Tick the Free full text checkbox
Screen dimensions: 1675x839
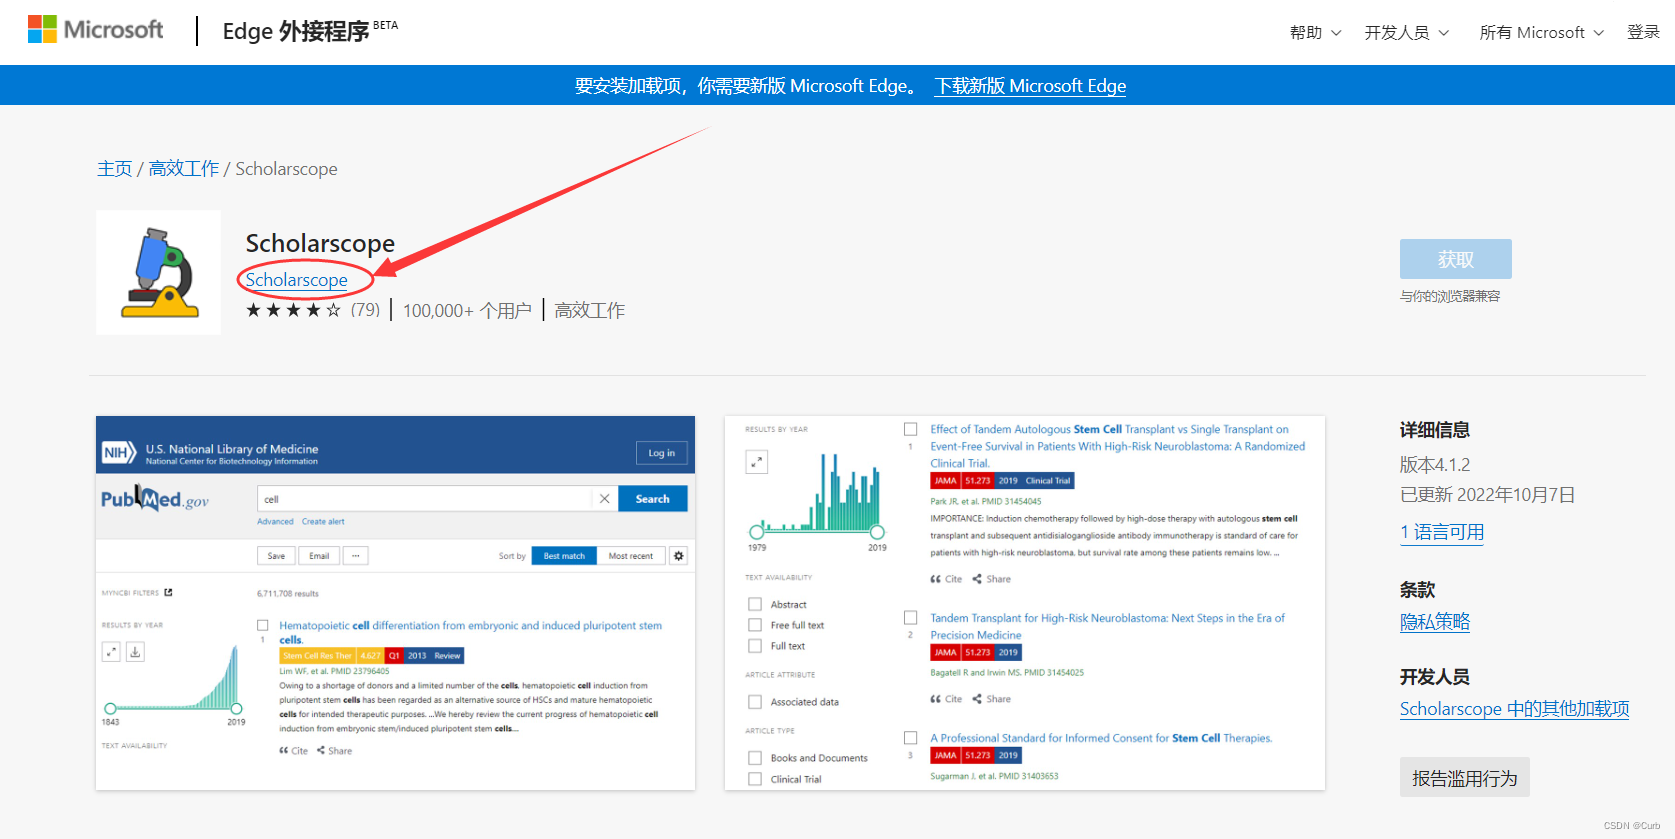[755, 625]
